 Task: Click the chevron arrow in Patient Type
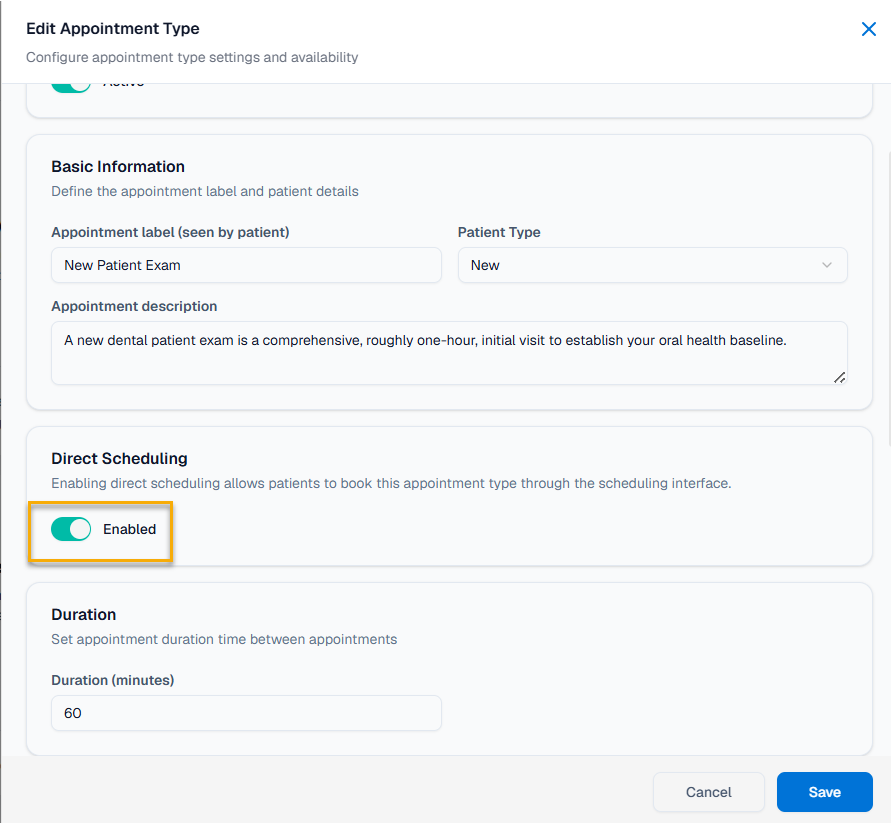click(x=826, y=265)
